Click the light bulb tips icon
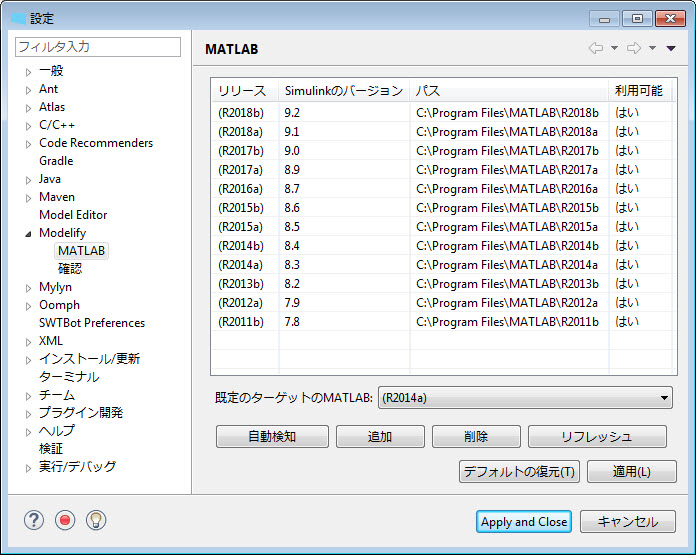This screenshot has width=696, height=555. coord(96,520)
